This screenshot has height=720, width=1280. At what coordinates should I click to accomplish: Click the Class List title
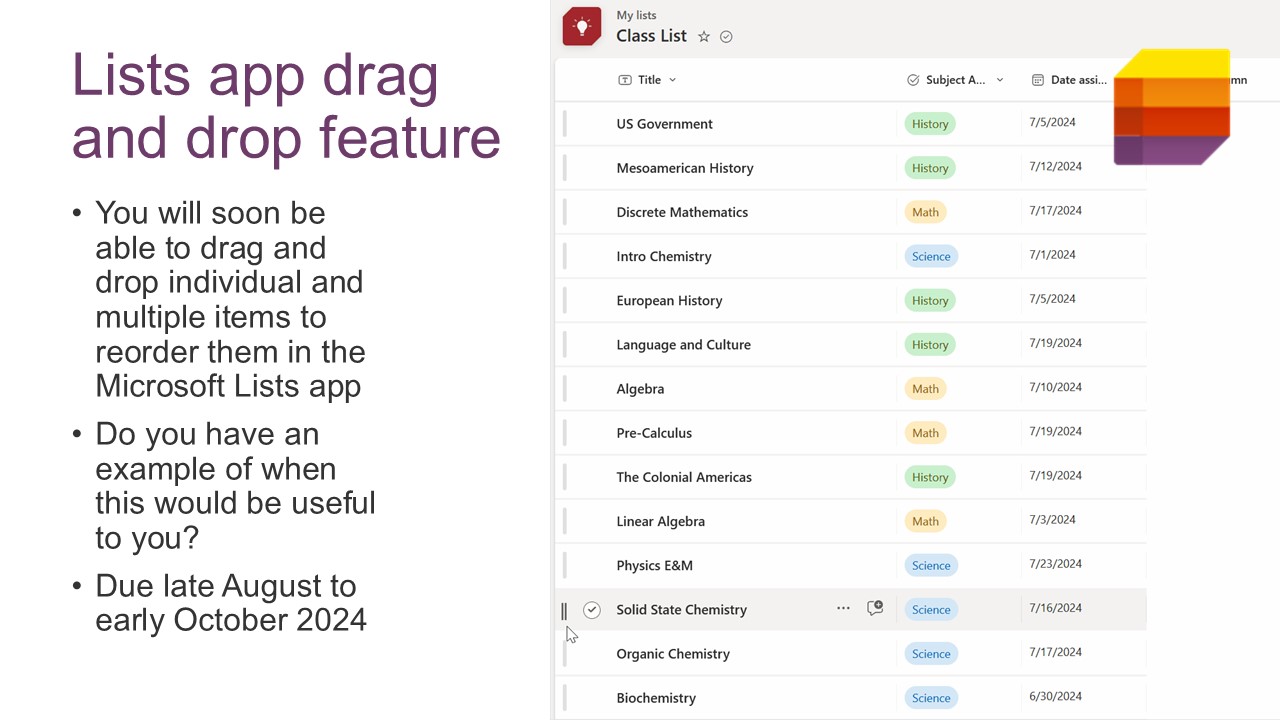651,36
